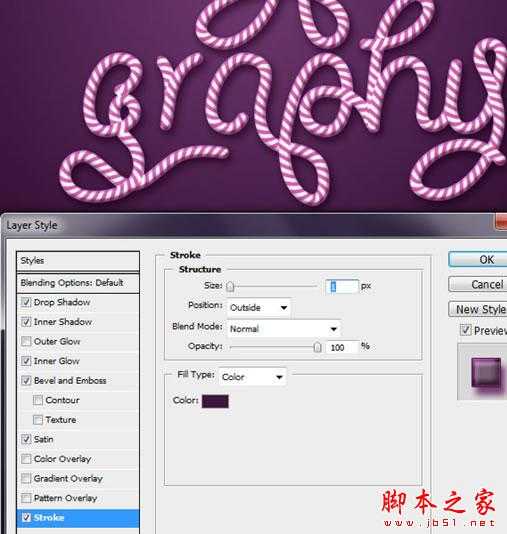Select the highlighted Stroke row label
The height and width of the screenshot is (534, 507).
pyautogui.click(x=49, y=518)
